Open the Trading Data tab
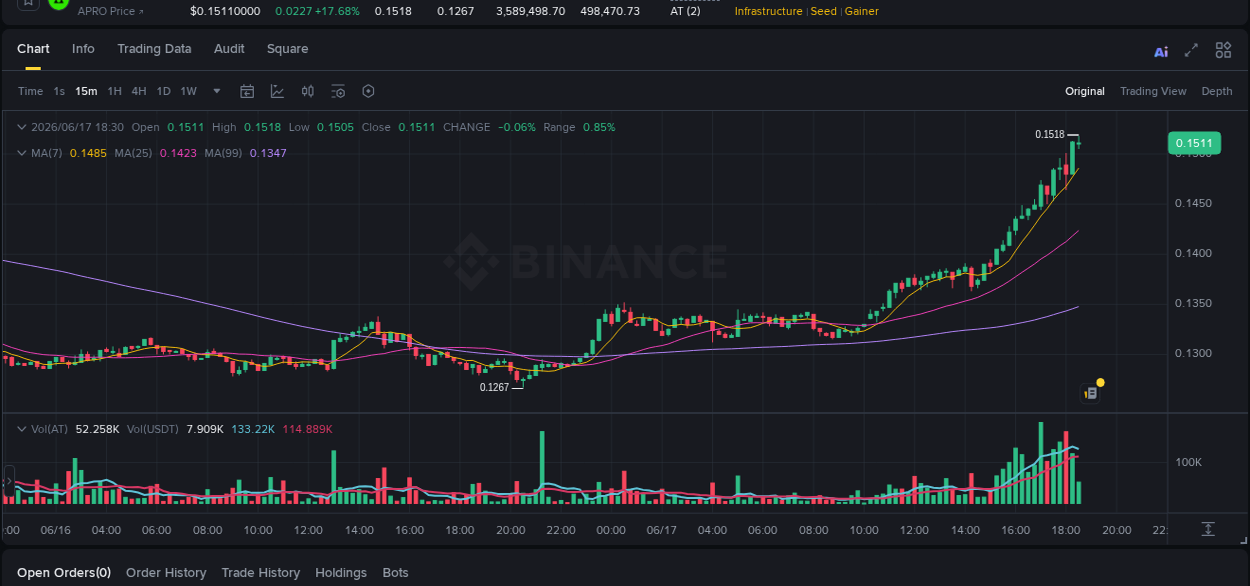Viewport: 1250px width, 586px height. [x=154, y=49]
